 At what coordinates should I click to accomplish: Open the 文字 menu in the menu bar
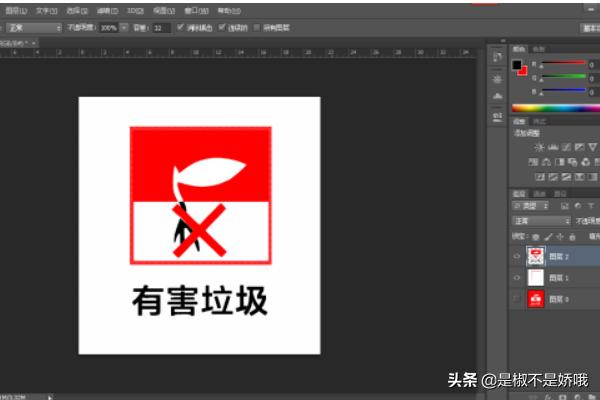[x=45, y=8]
